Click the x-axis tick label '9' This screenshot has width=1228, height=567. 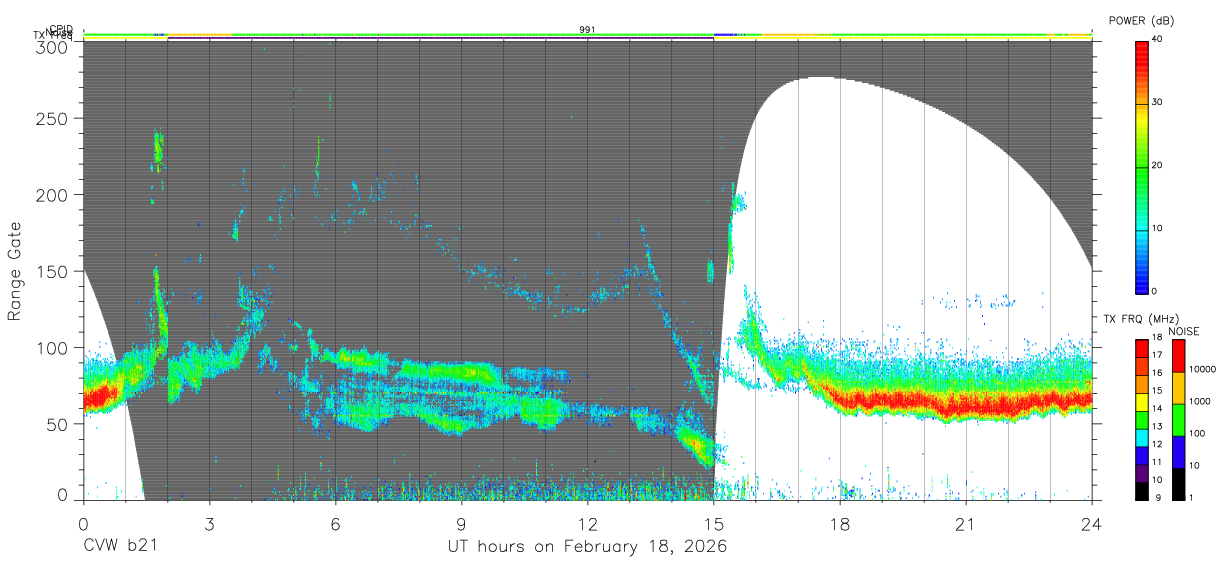pos(461,524)
